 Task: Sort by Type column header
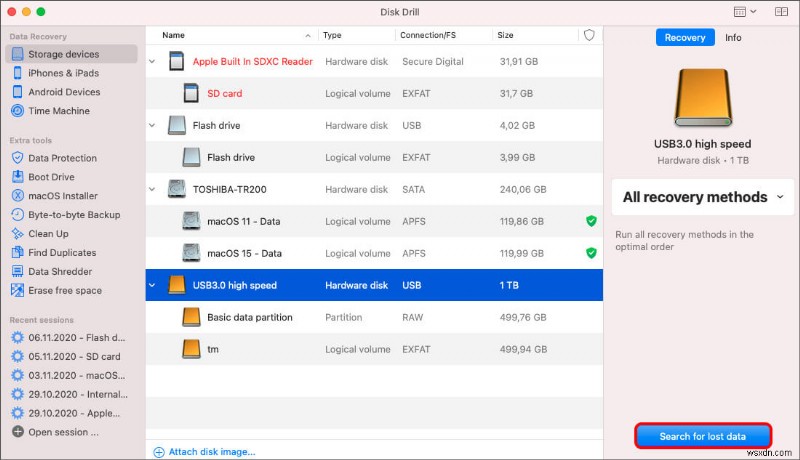click(332, 35)
